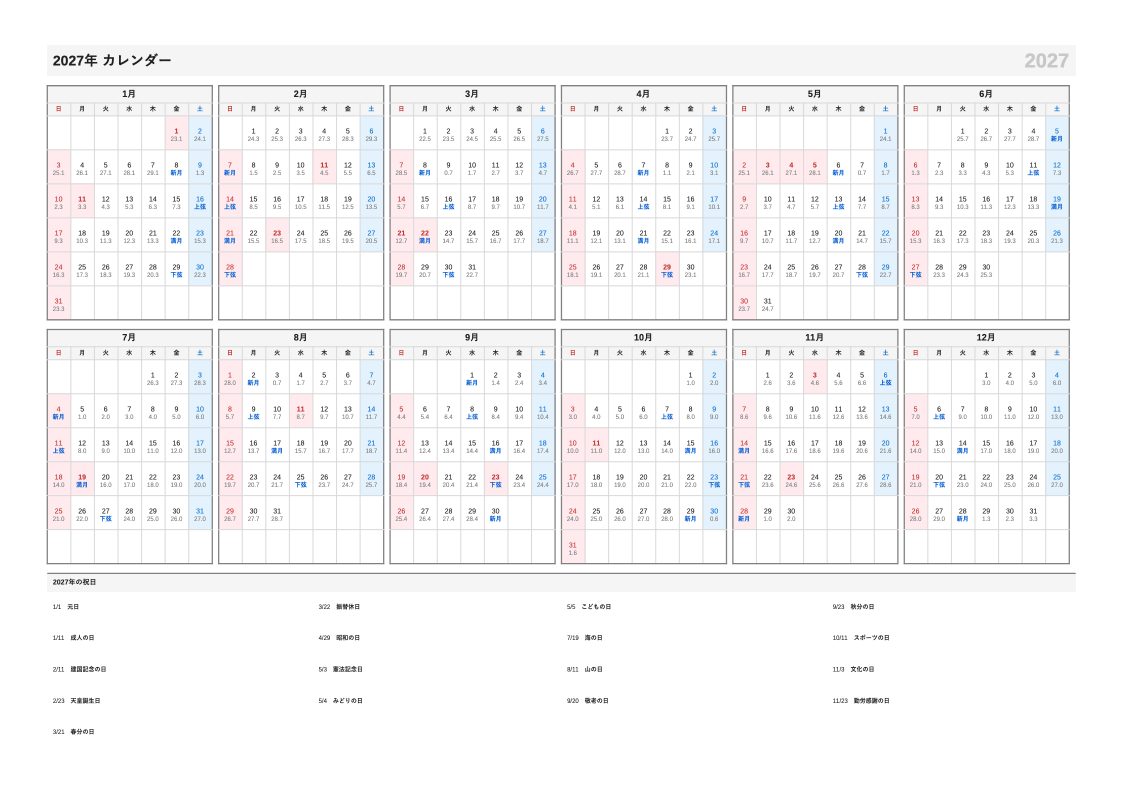
Task: Click day 31 cell in 12月
Action: click(1033, 513)
